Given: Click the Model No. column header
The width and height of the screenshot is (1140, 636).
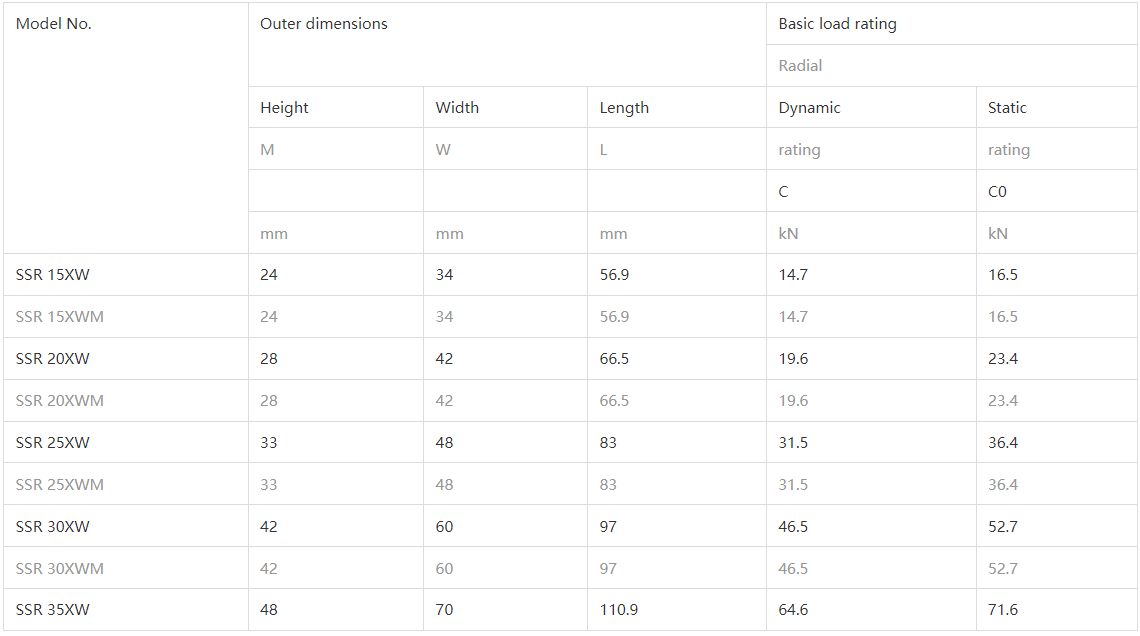Looking at the screenshot, I should point(54,24).
